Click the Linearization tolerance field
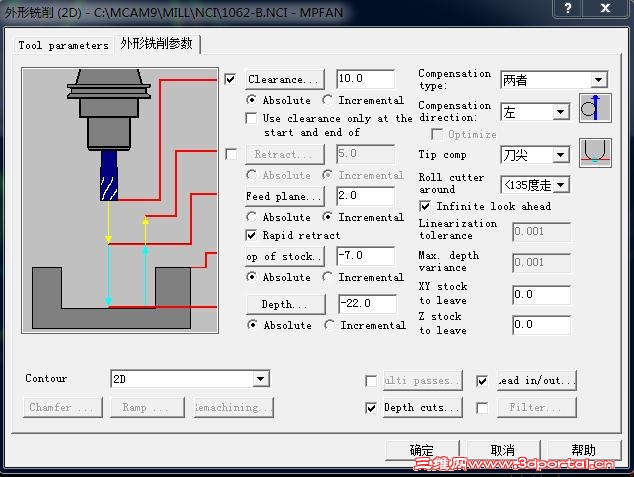The height and width of the screenshot is (477, 634). click(541, 232)
